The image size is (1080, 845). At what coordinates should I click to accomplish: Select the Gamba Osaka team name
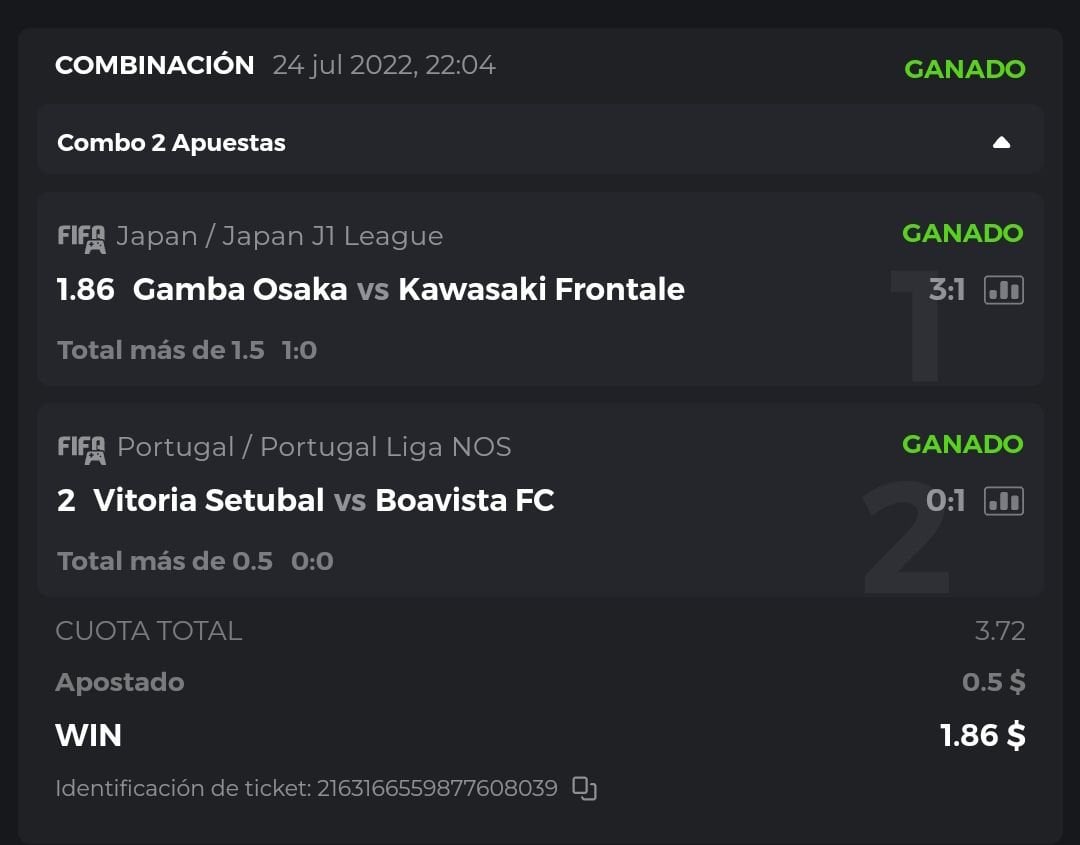pyautogui.click(x=240, y=289)
